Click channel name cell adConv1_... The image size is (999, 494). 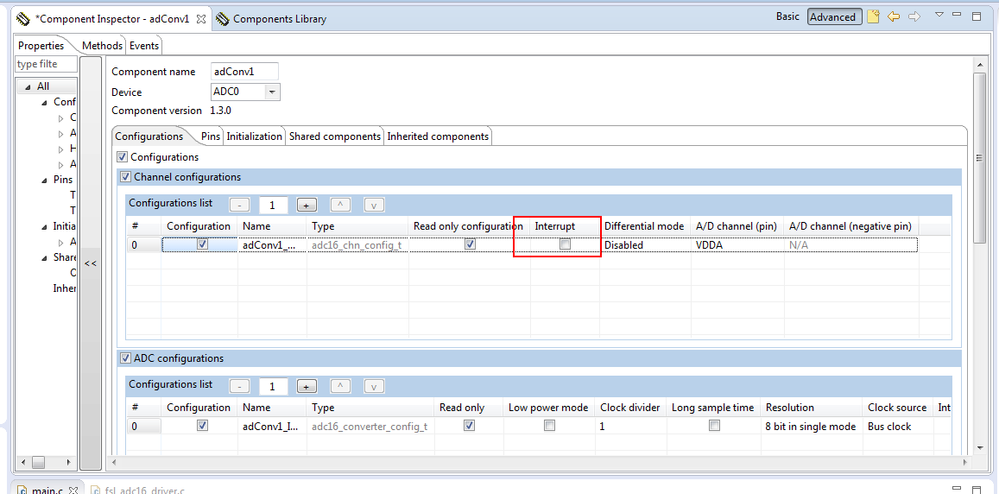pyautogui.click(x=272, y=245)
